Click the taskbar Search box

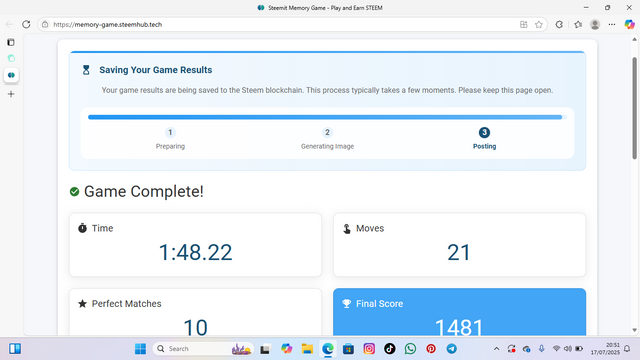tap(203, 349)
